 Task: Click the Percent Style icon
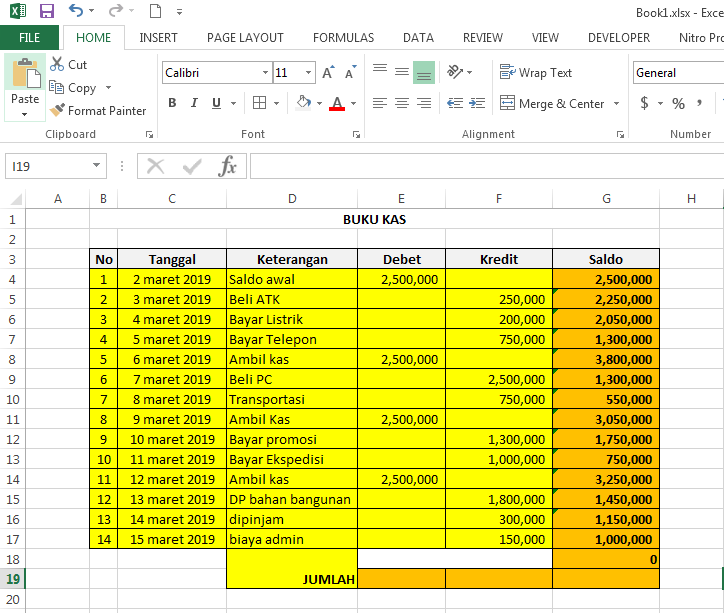(x=678, y=103)
